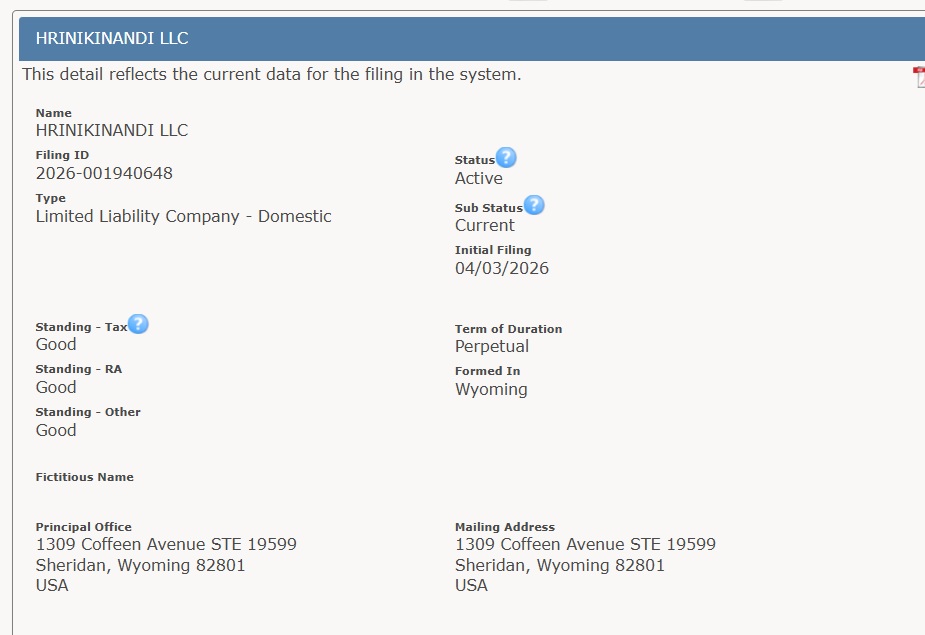Click the Limited Liability Company - Domestic type
The height and width of the screenshot is (635, 925).
[183, 216]
